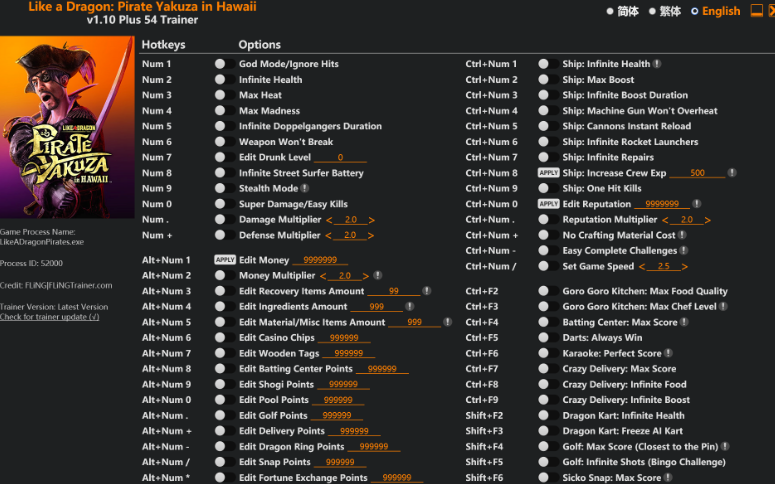The image size is (775, 484).
Task: Click the Edit Dragon Ring Points value field
Action: point(374,447)
